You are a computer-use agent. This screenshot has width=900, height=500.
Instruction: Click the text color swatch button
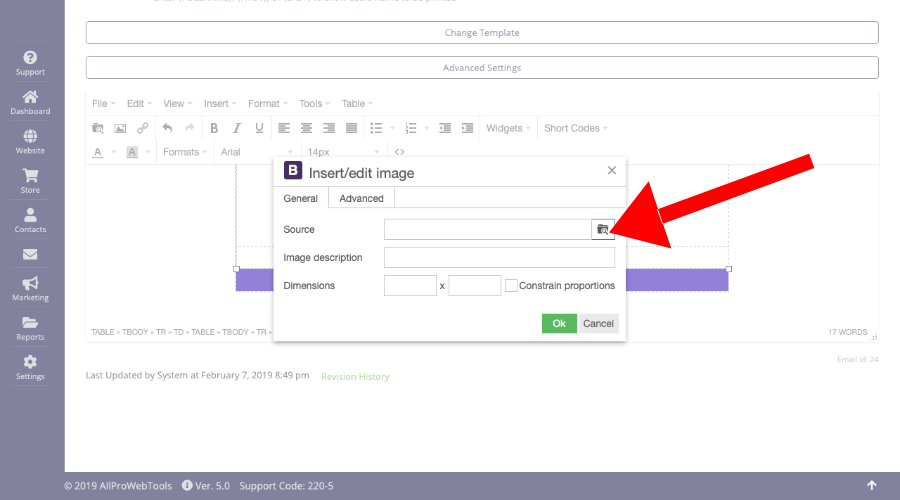pos(98,152)
